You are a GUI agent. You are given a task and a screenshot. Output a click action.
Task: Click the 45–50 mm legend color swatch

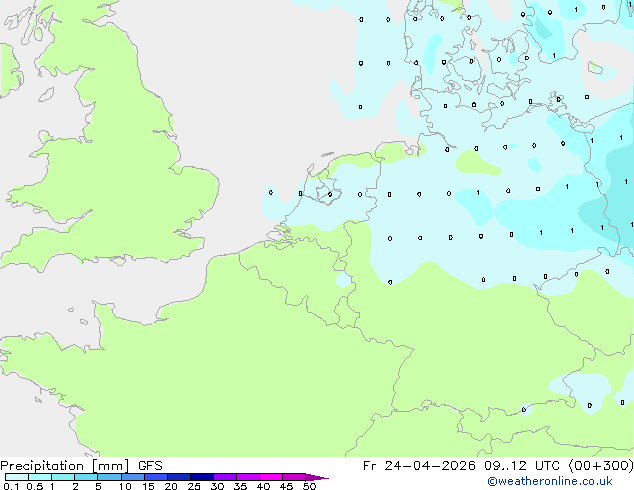point(294,477)
